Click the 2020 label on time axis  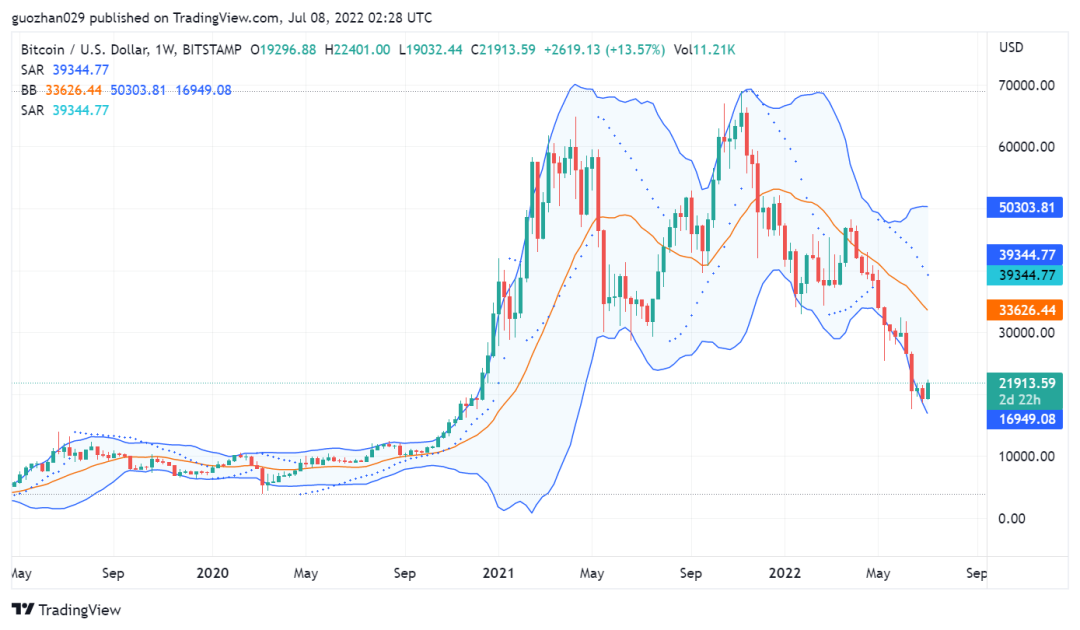coord(212,573)
